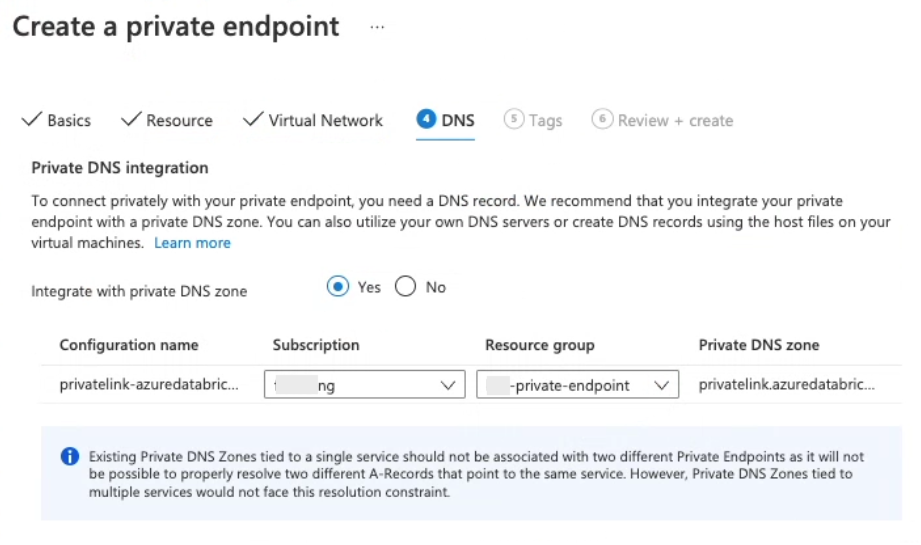This screenshot has height=545, width=921.
Task: Click the privatelink-azuredatabric configuration name cell
Action: point(149,384)
